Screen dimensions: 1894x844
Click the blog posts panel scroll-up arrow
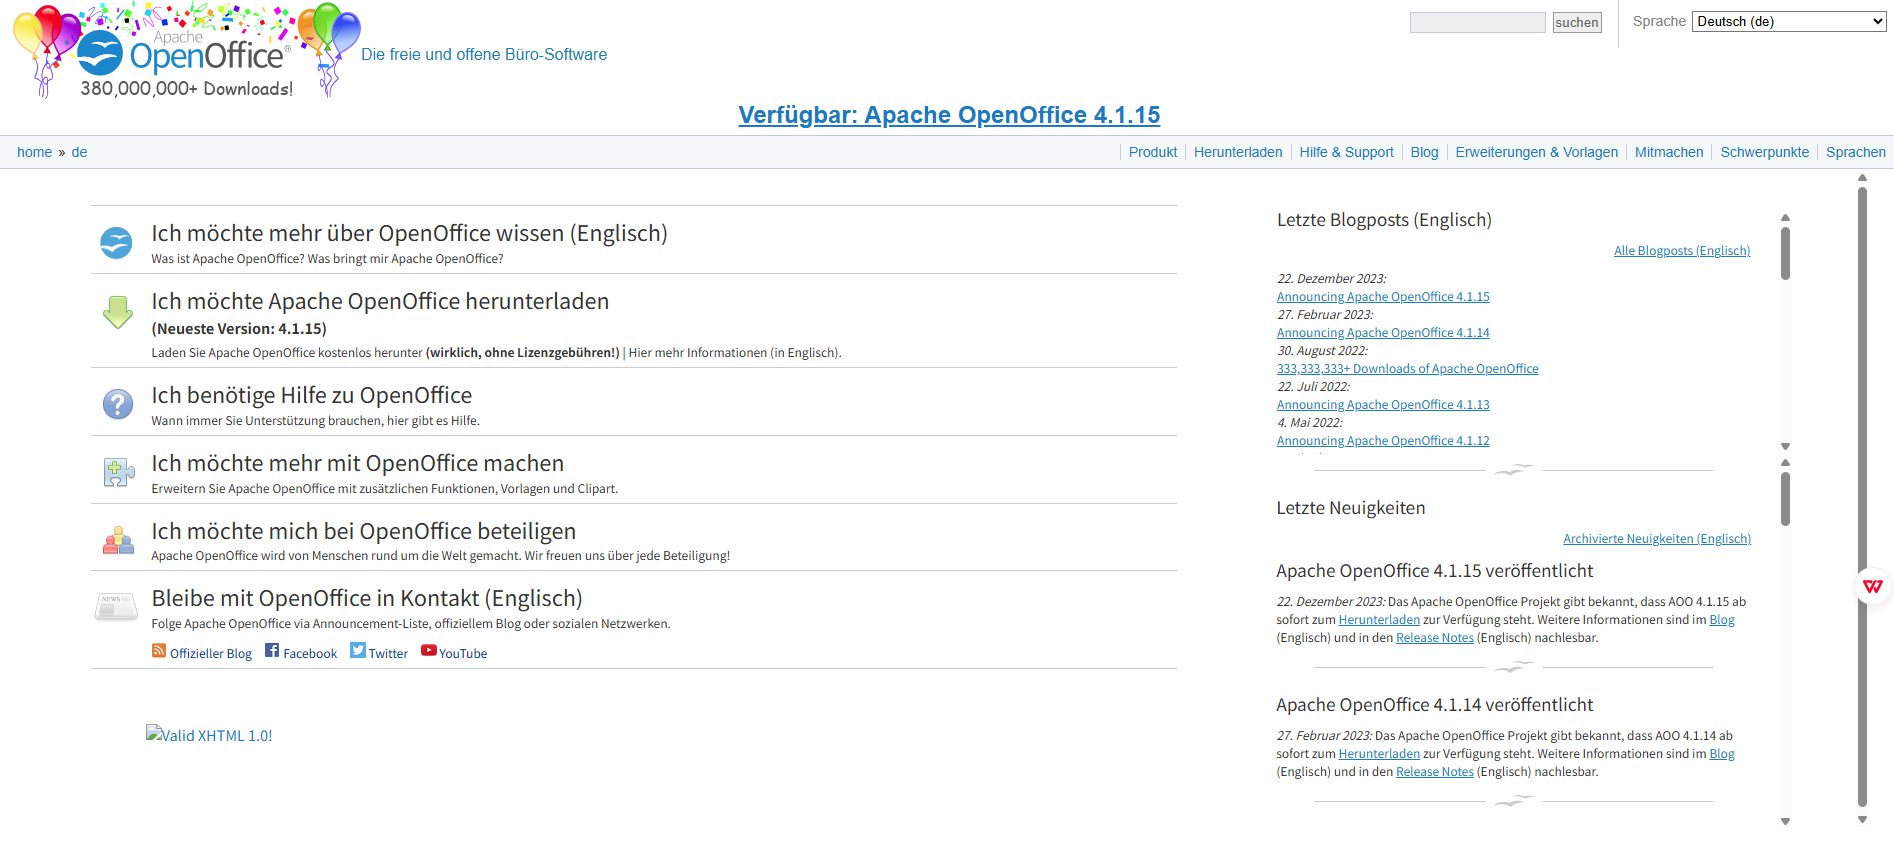tap(1785, 217)
